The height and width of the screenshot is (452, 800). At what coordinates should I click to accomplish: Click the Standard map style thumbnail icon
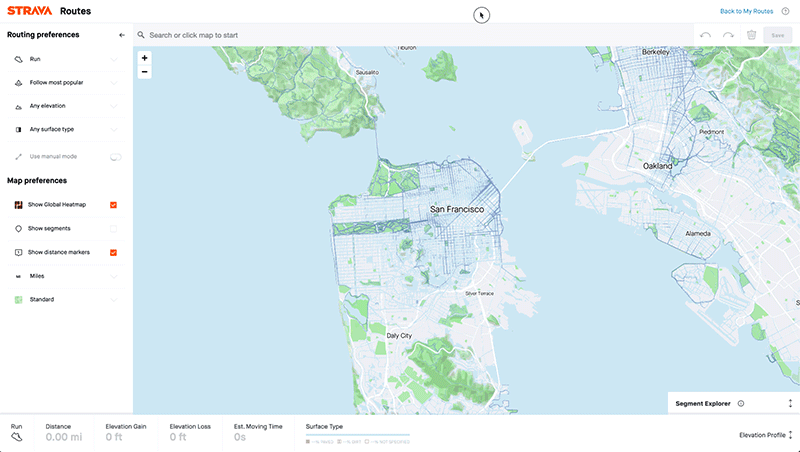click(18, 300)
